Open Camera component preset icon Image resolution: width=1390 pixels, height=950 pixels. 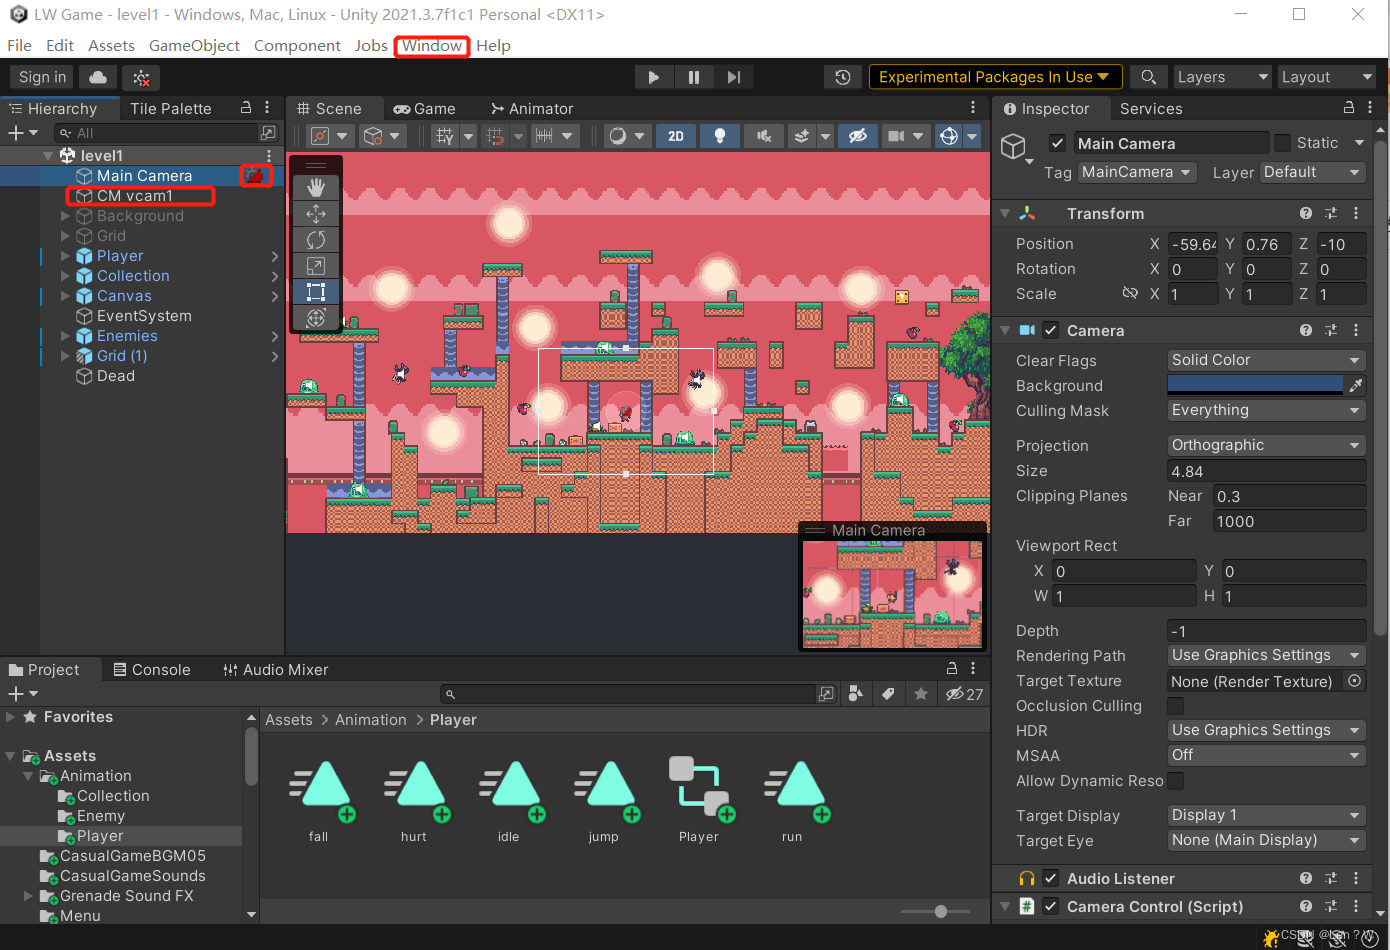point(1331,330)
